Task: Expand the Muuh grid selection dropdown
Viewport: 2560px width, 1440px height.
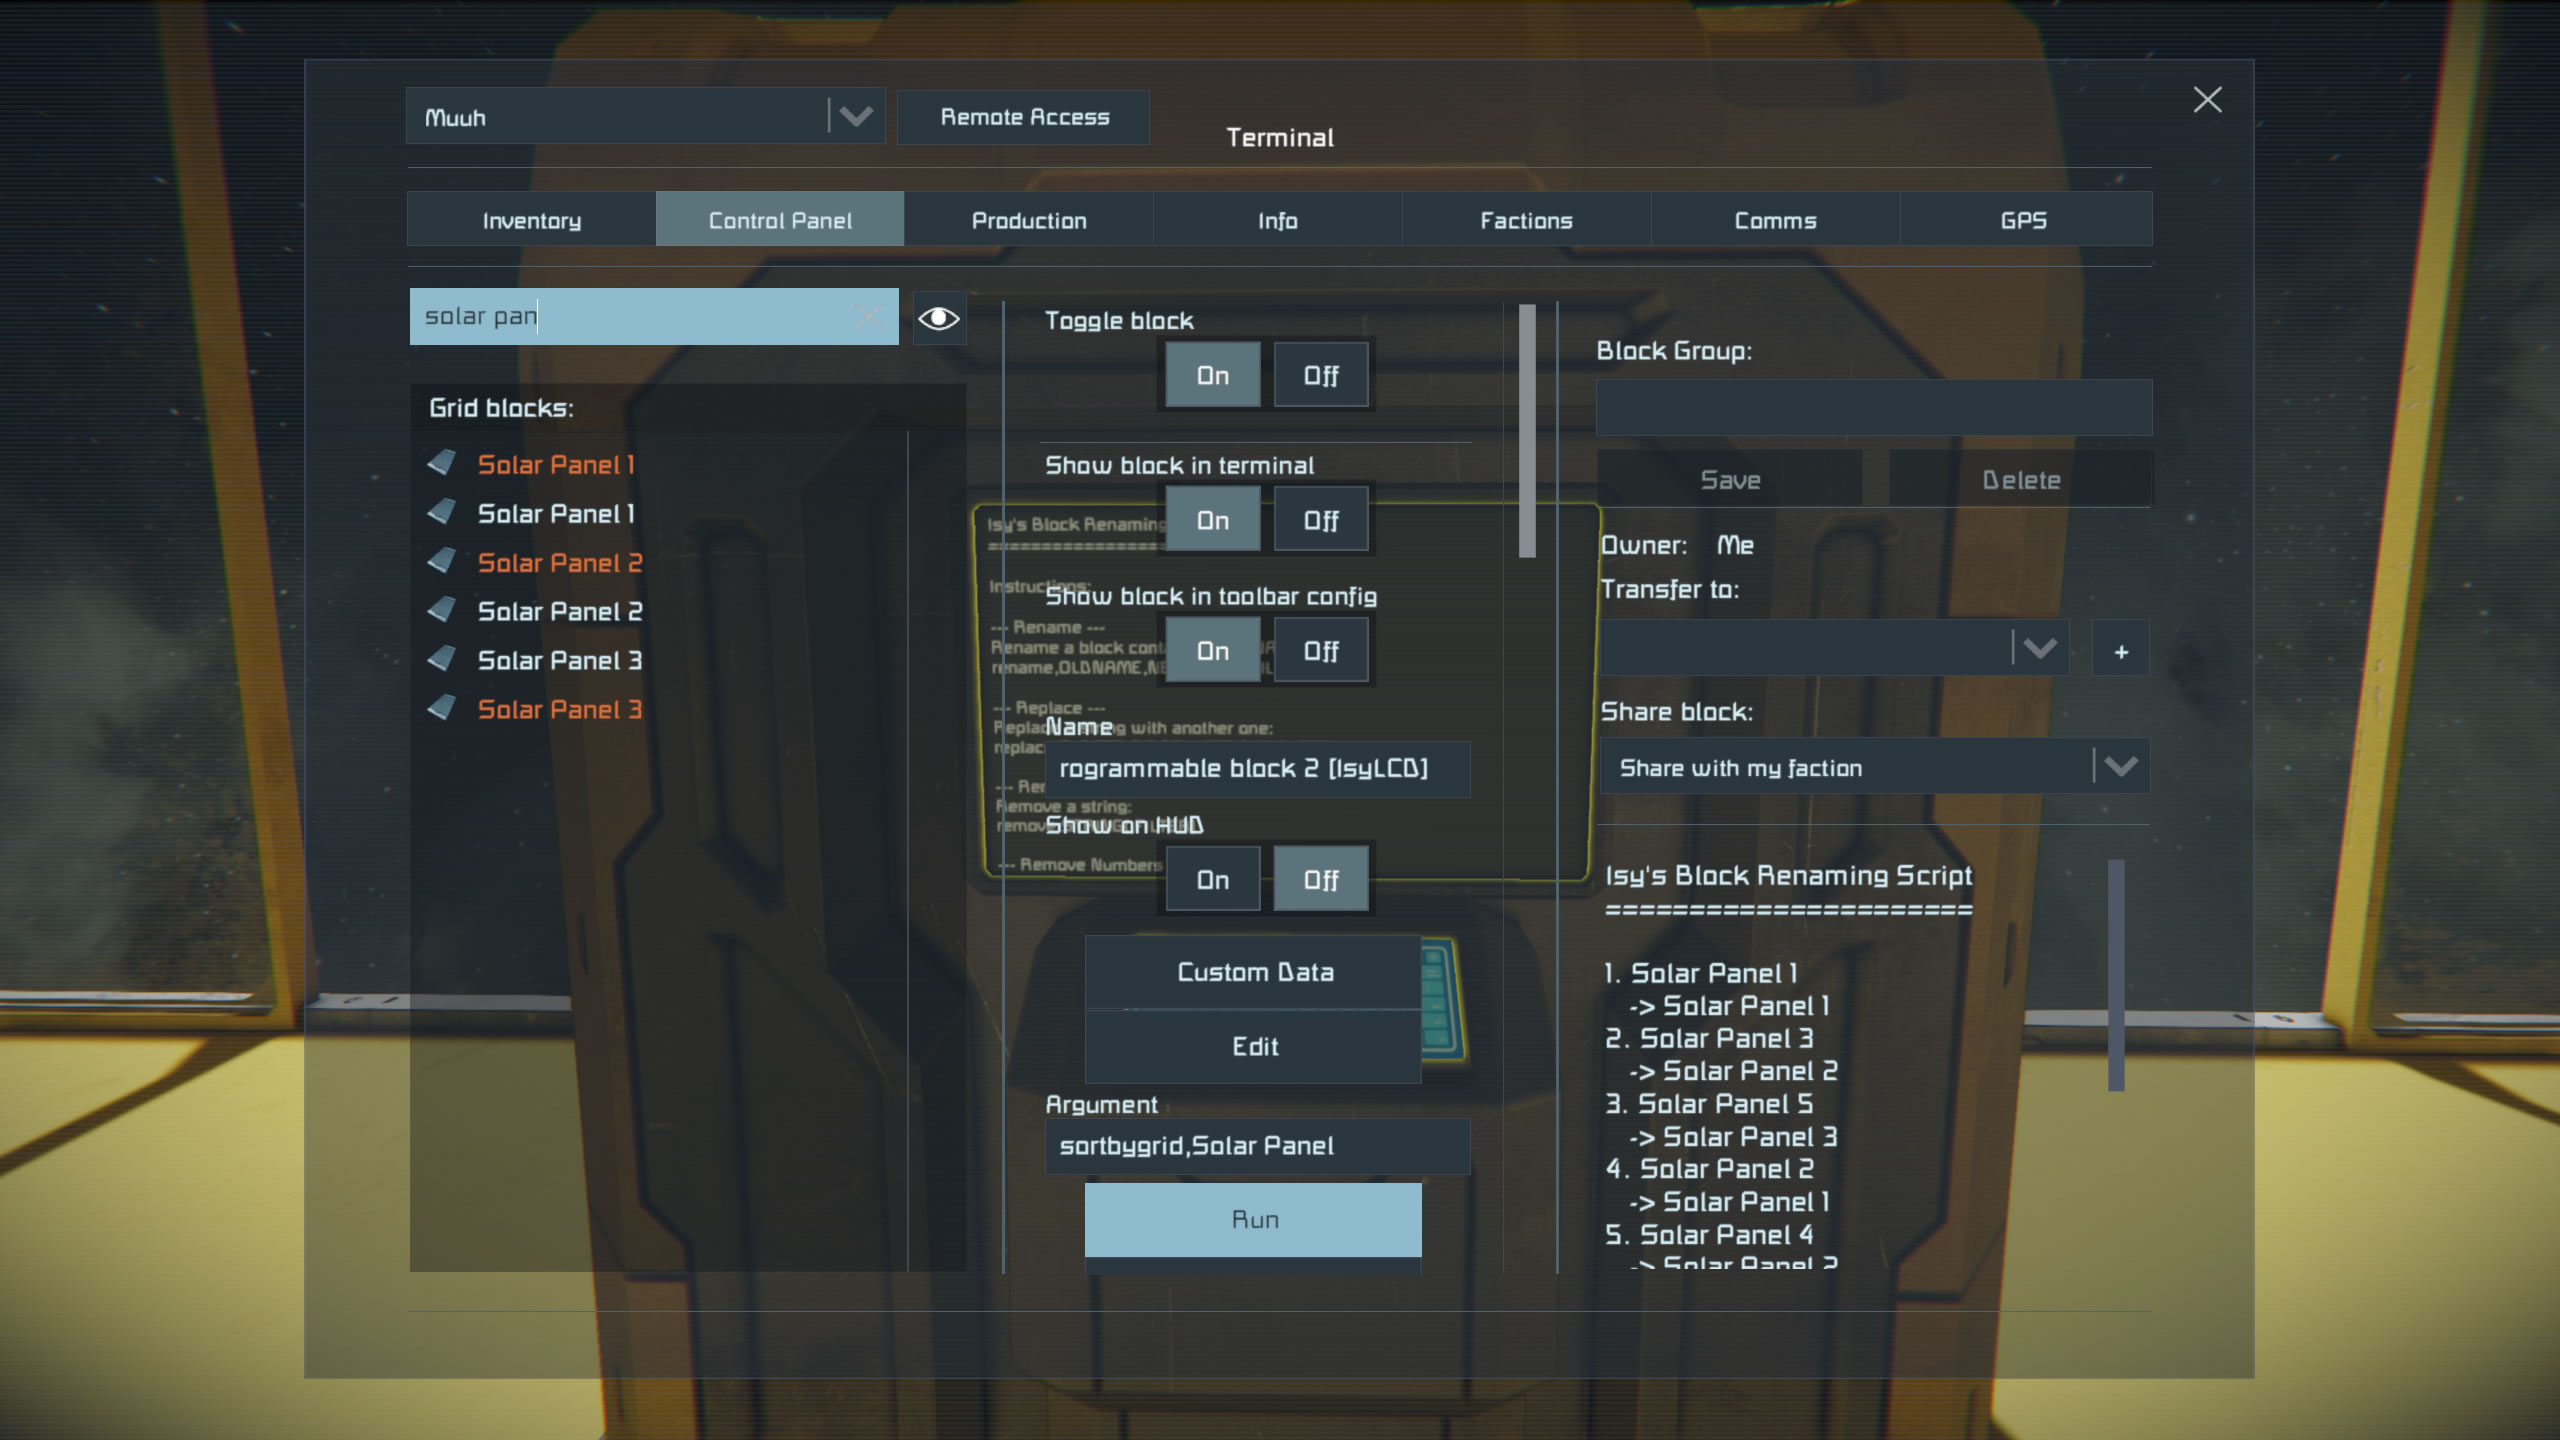Action: tap(855, 116)
